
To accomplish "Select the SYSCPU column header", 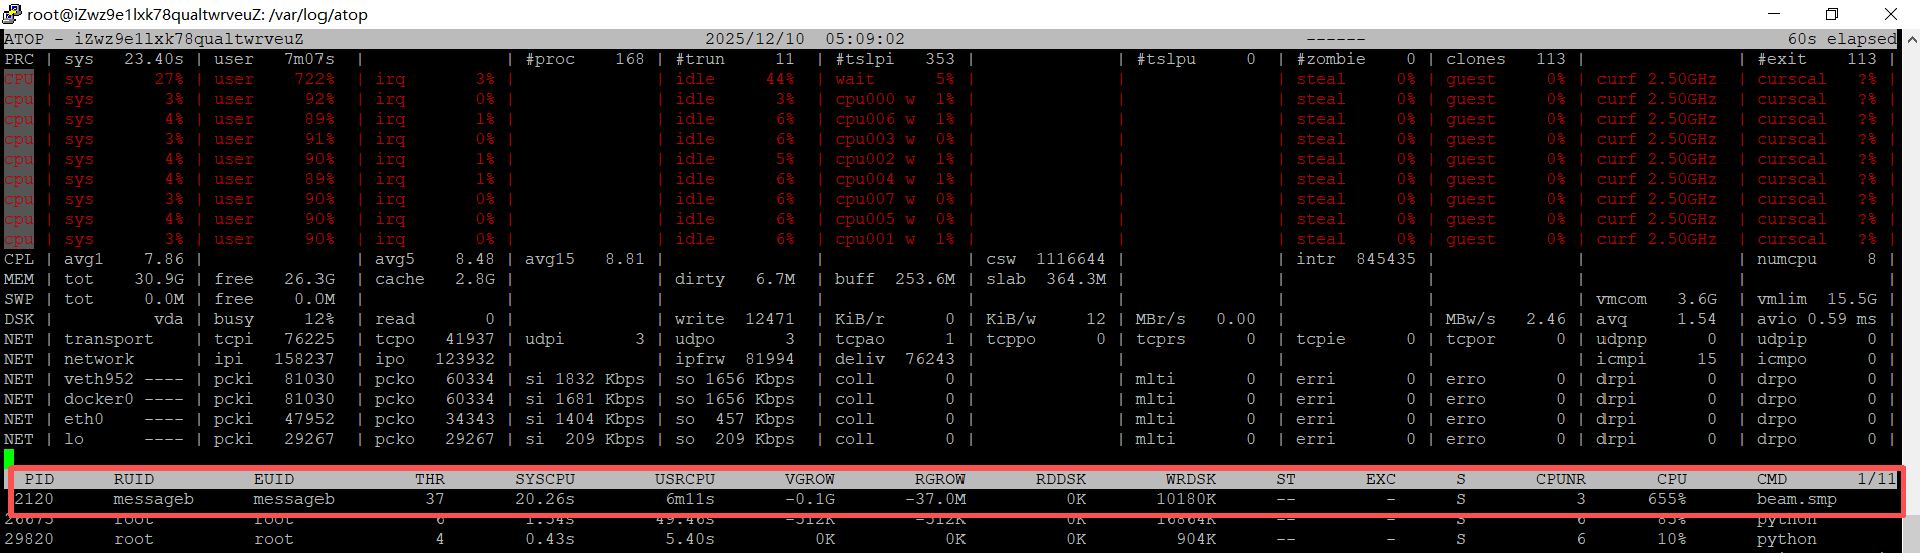I will 545,479.
